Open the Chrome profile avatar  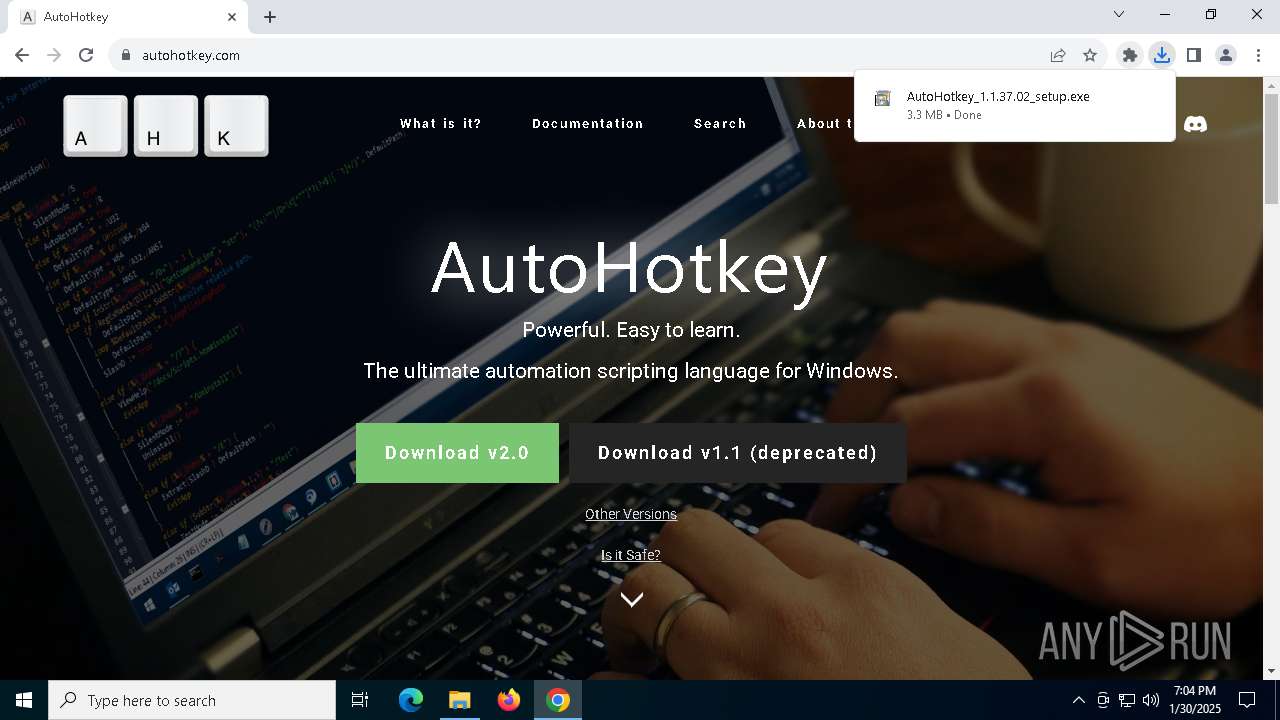click(1225, 55)
